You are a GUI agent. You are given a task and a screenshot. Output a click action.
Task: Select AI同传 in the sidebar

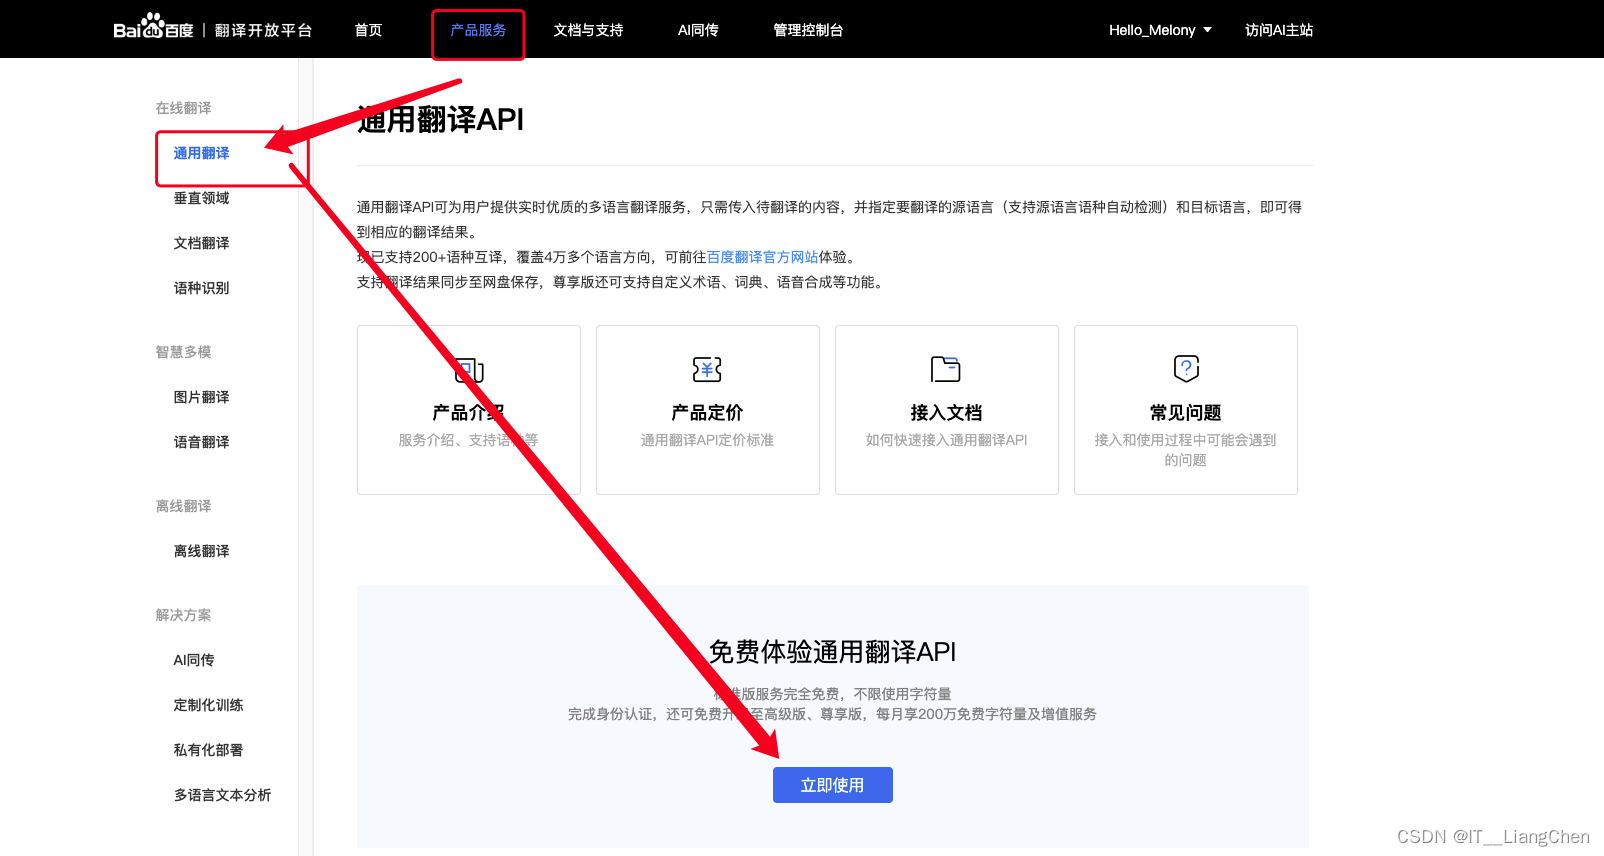(x=194, y=660)
